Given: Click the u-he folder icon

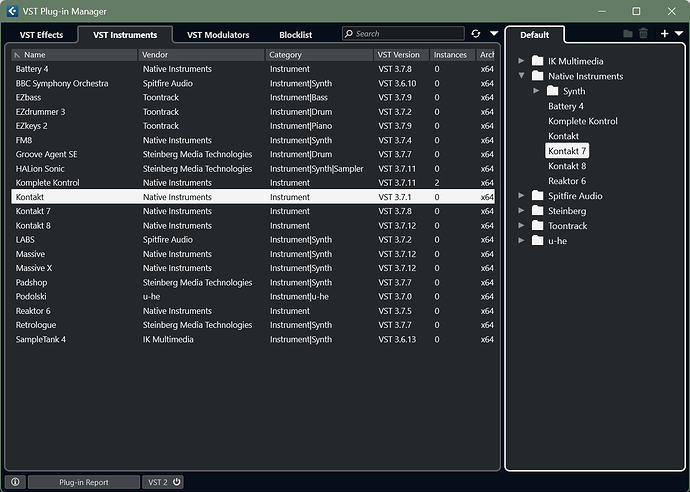Looking at the screenshot, I should tap(537, 240).
